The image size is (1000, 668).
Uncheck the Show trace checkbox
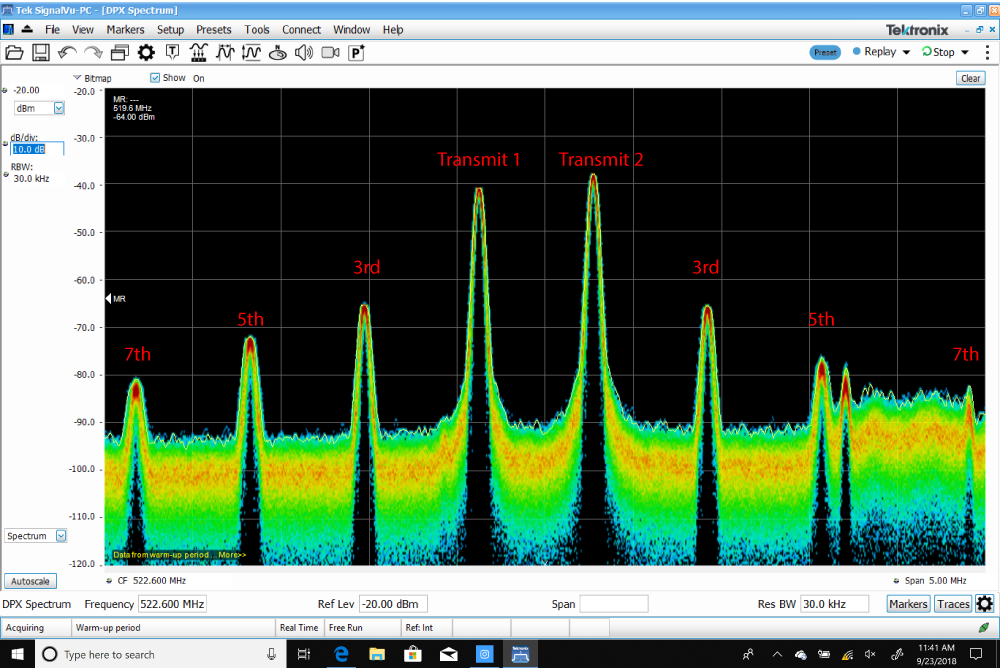click(155, 78)
